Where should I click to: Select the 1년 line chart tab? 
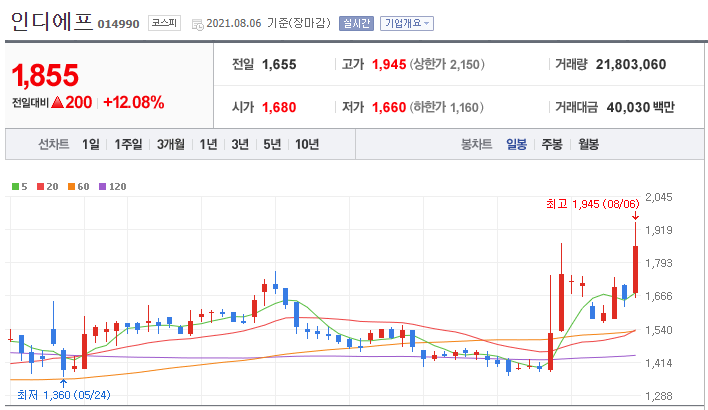(x=208, y=144)
